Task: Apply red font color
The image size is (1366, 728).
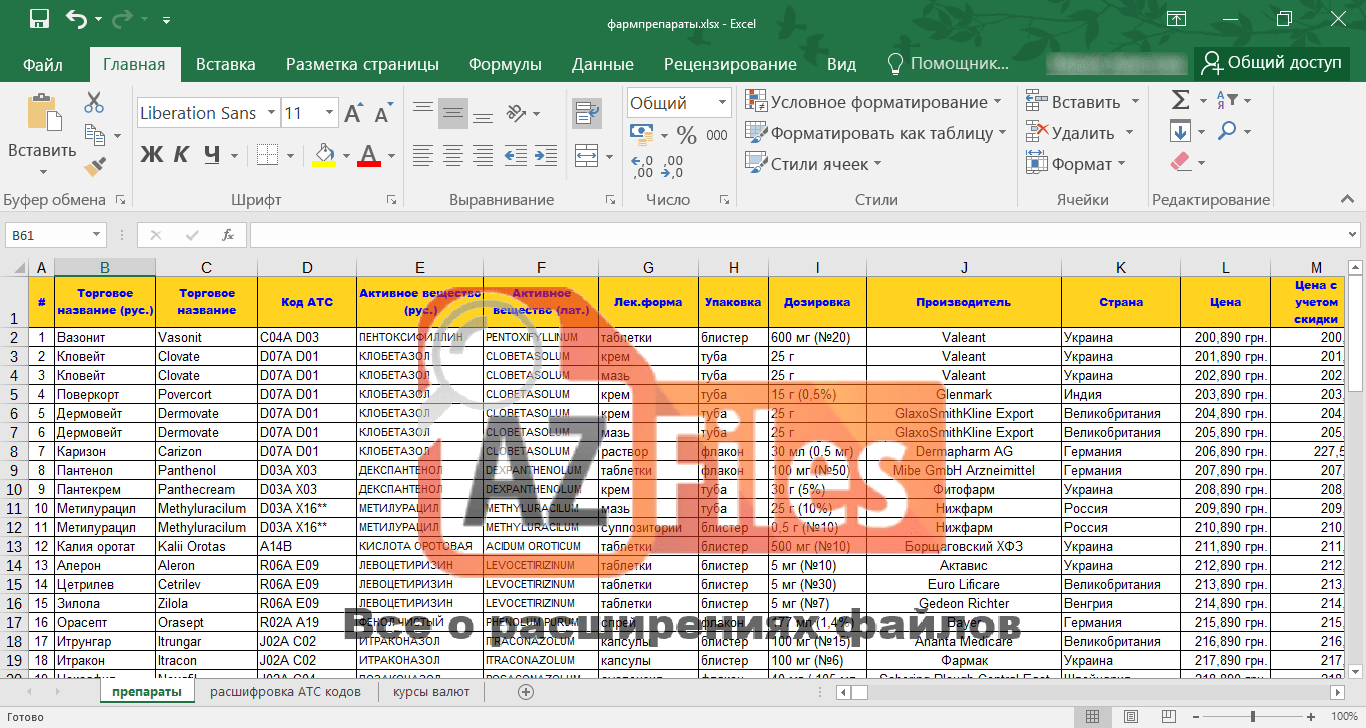Action: [369, 156]
